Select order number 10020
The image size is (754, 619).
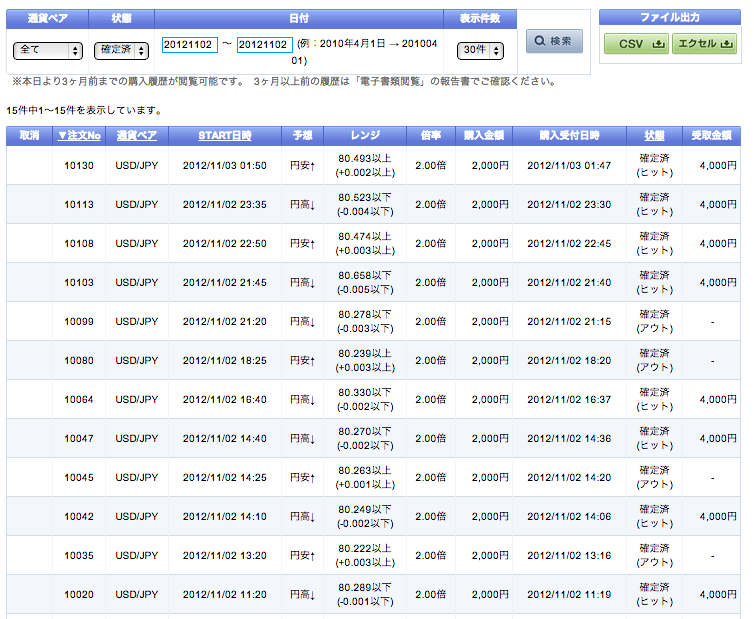[79, 594]
